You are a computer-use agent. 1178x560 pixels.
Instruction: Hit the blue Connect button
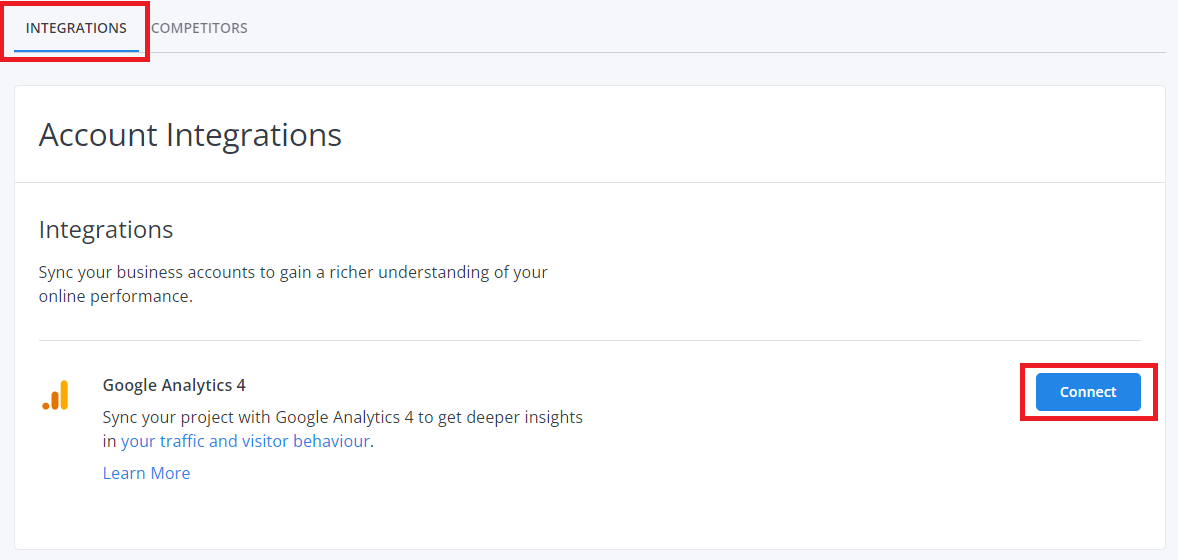click(x=1088, y=392)
